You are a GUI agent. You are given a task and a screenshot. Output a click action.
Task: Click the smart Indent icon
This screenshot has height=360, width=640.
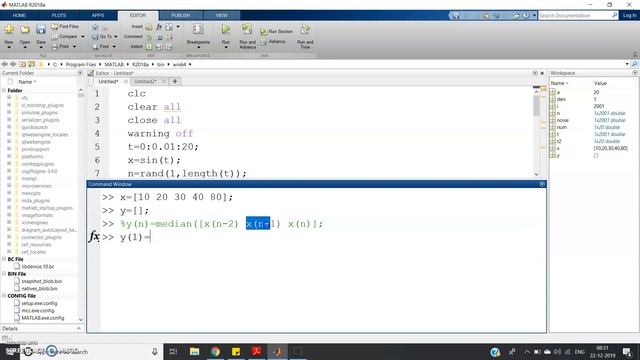tap(149, 47)
